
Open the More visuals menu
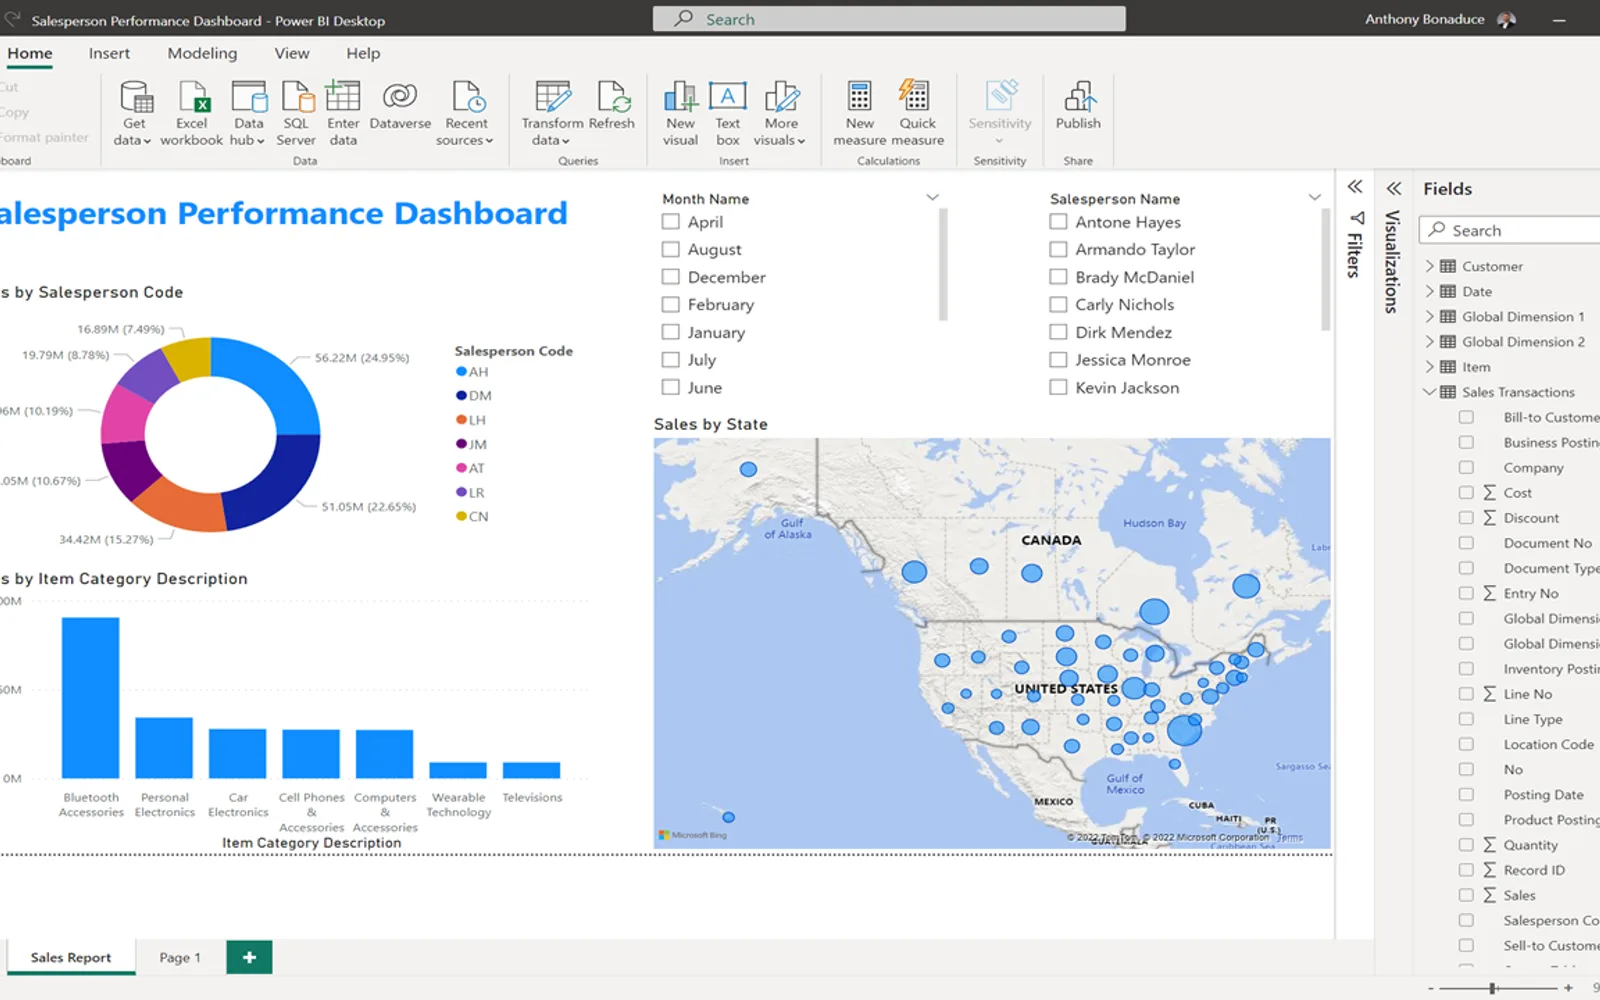(781, 113)
